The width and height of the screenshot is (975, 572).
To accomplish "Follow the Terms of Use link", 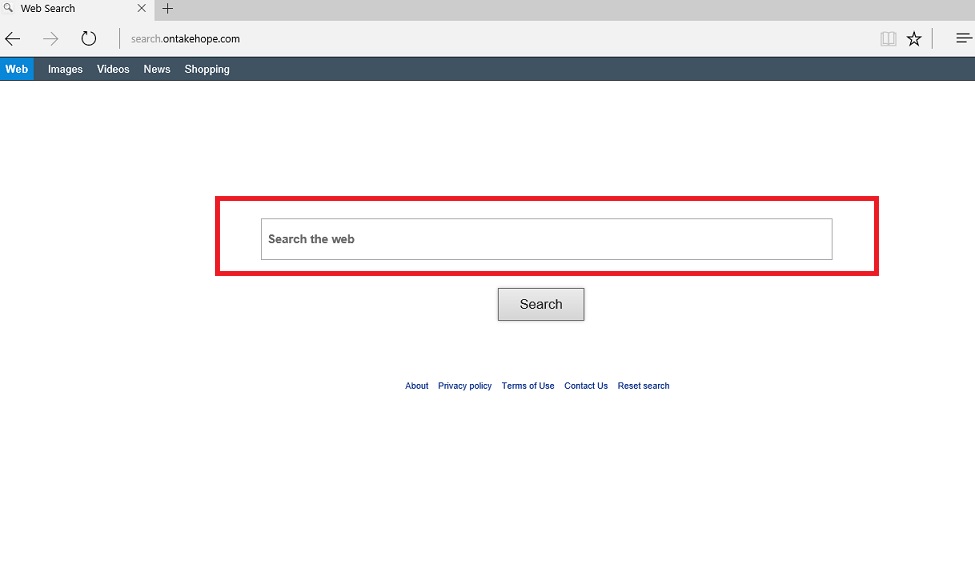I will tap(528, 386).
